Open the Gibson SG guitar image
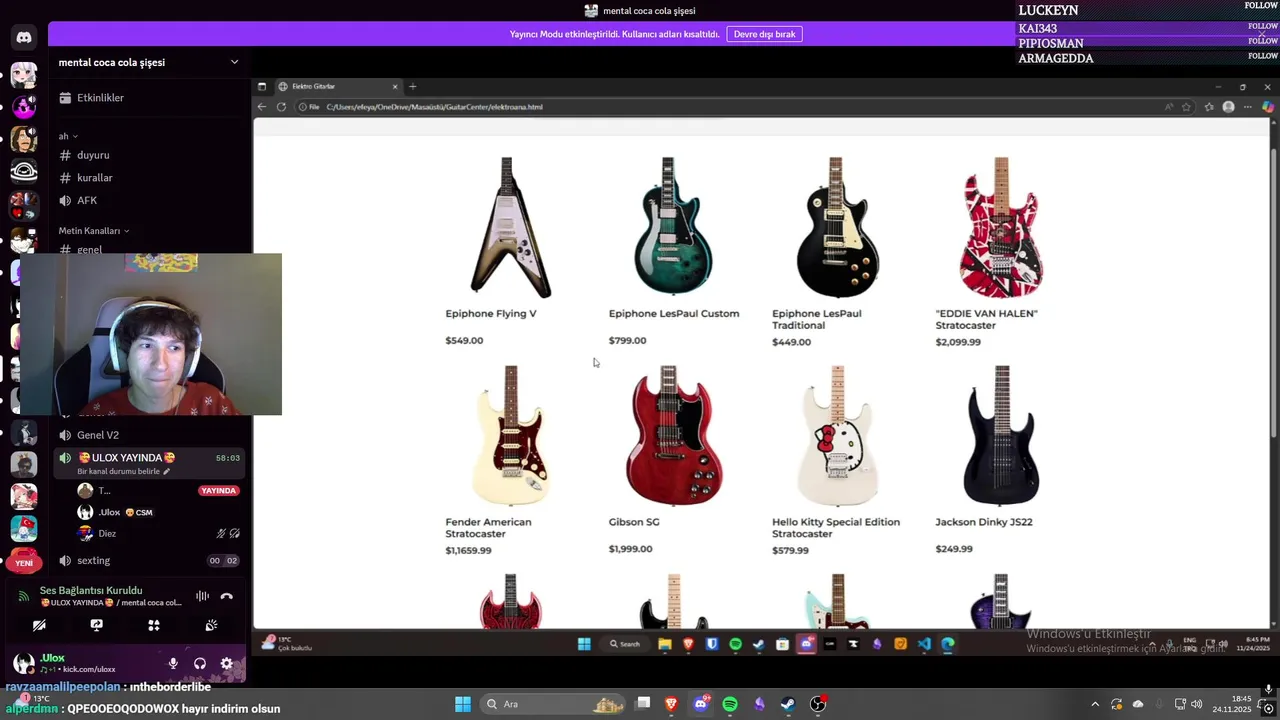 [x=673, y=436]
